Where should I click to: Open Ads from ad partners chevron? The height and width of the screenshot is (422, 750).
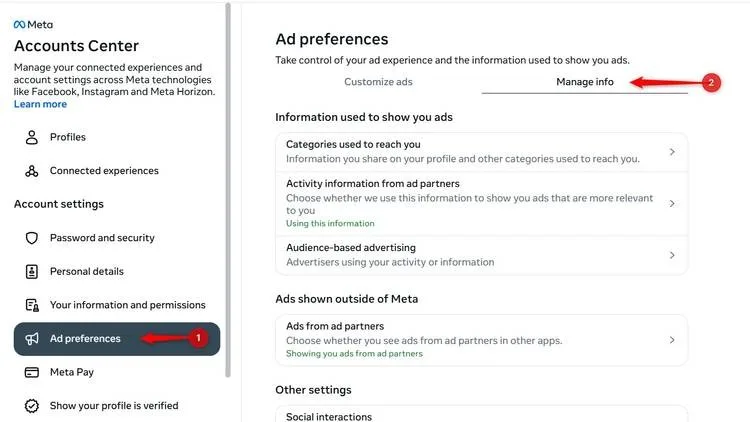click(672, 340)
